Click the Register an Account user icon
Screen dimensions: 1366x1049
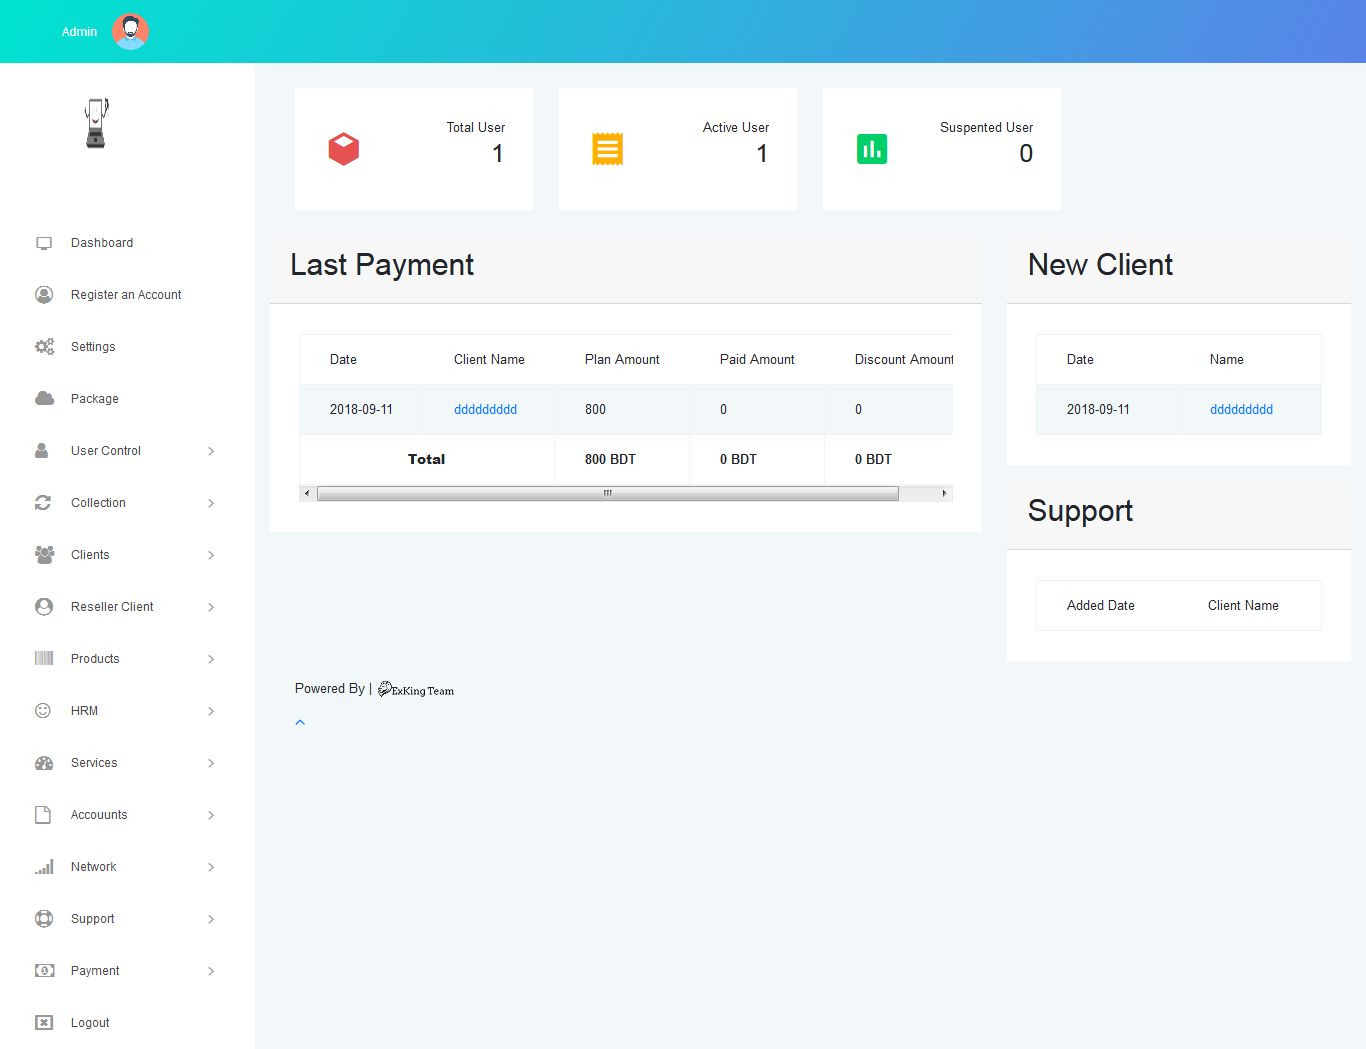[44, 295]
